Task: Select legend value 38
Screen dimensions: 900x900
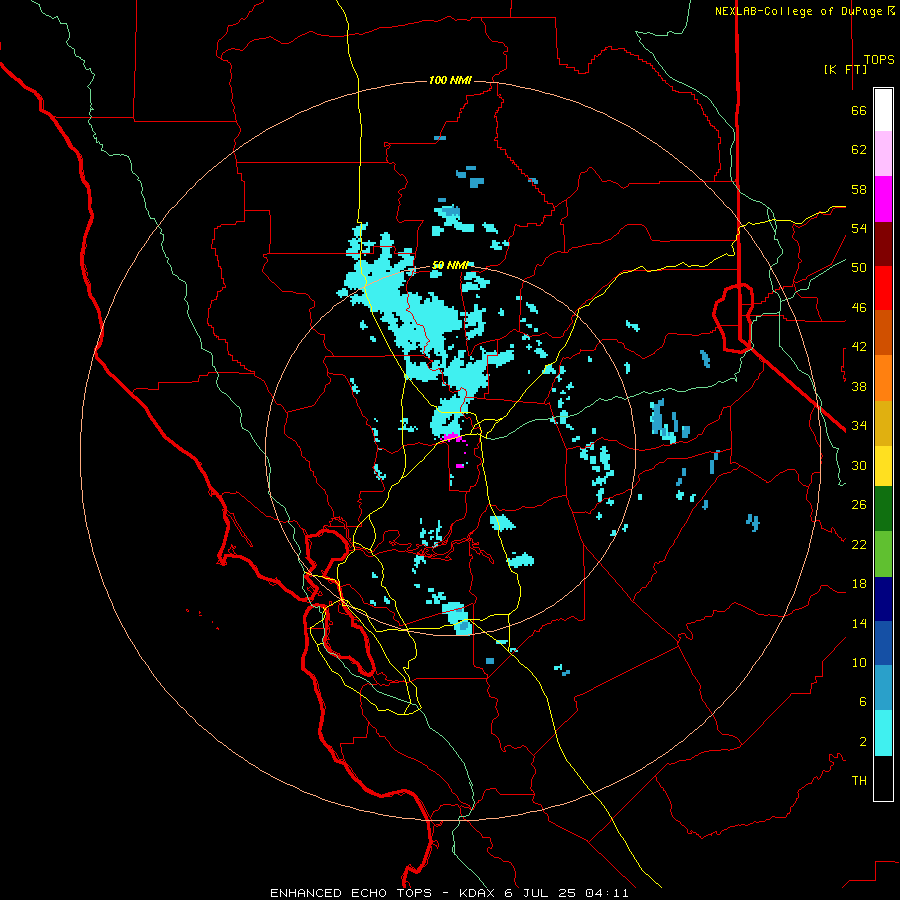Action: 859,386
